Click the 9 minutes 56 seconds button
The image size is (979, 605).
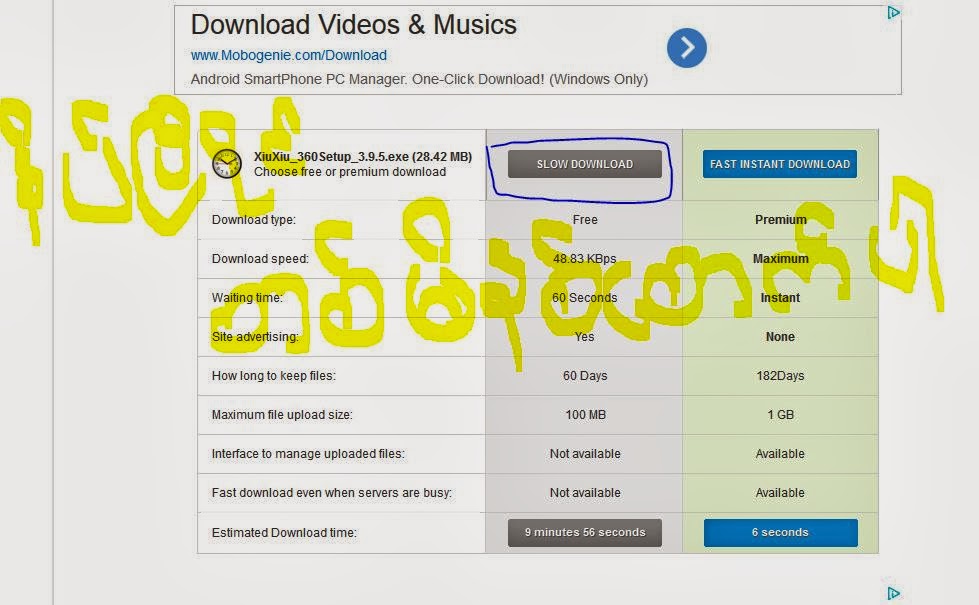[x=584, y=533]
